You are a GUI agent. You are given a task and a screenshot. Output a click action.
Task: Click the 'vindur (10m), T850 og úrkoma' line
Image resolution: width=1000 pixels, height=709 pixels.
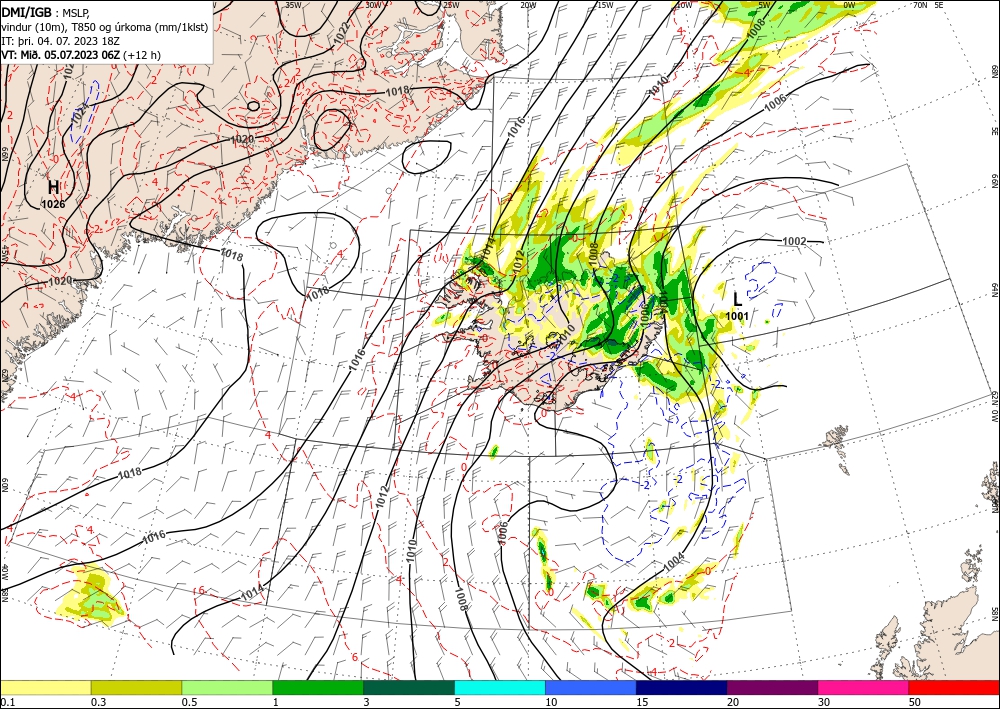coord(105,27)
